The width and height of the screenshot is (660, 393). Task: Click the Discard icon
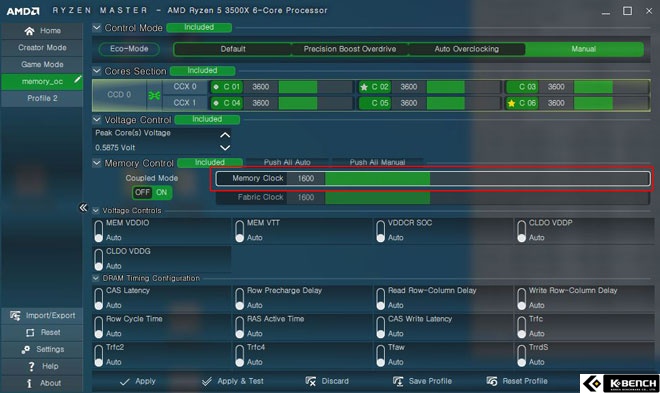(311, 381)
